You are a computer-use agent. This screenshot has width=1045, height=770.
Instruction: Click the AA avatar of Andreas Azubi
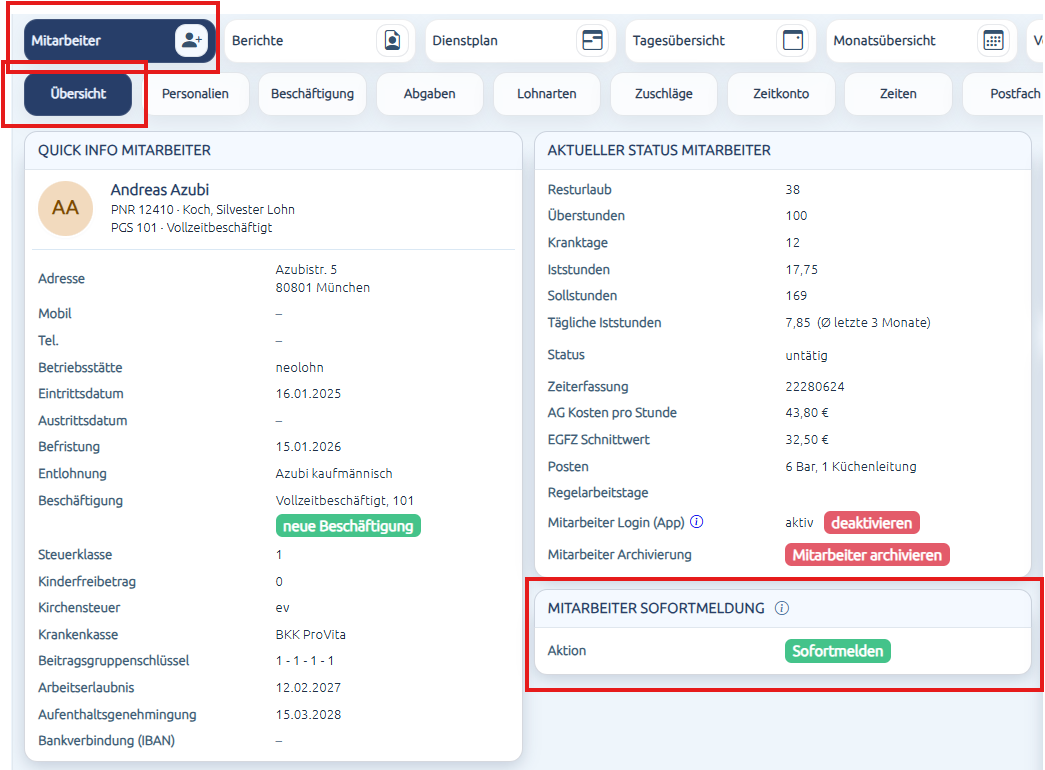coord(65,208)
